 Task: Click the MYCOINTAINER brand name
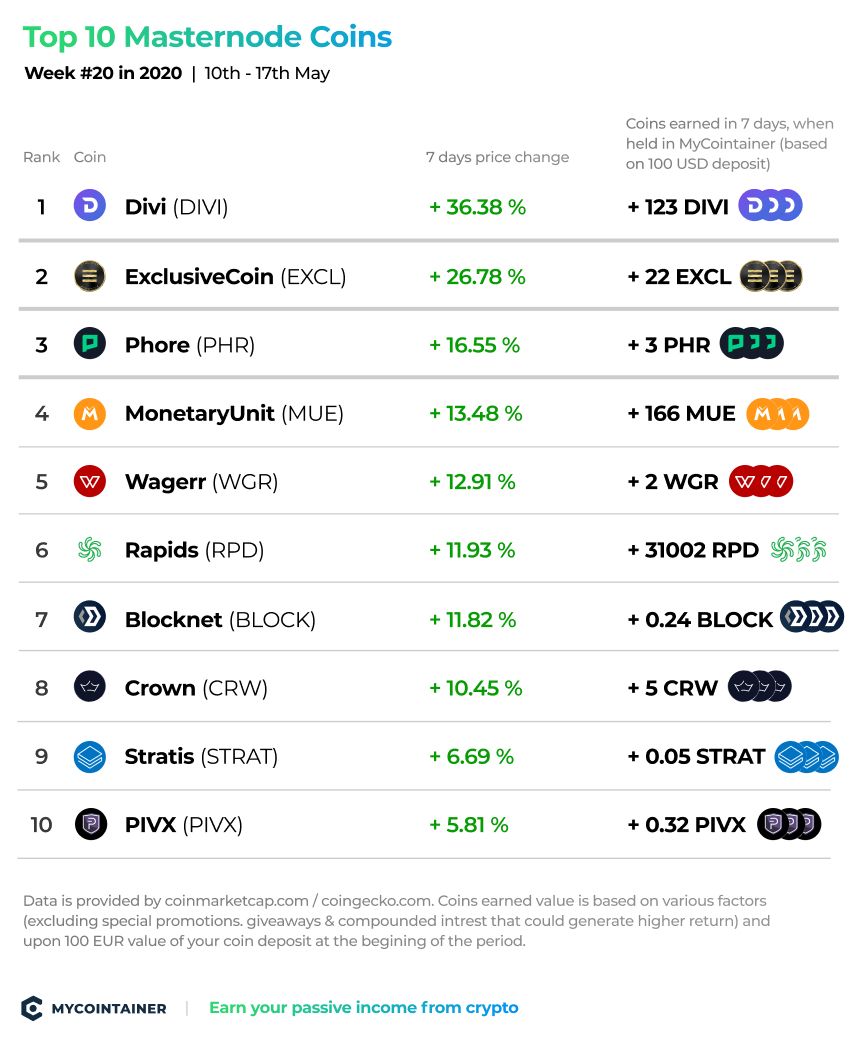109,1009
